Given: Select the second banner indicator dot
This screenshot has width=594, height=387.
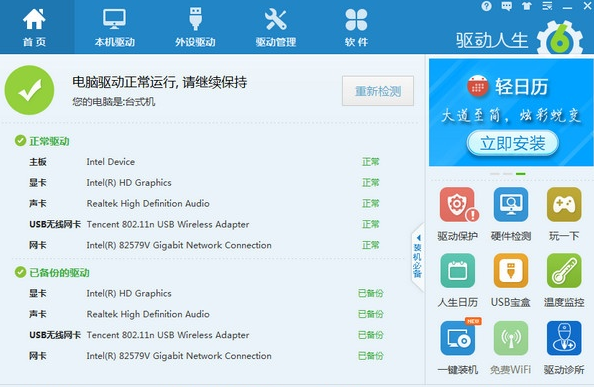Looking at the screenshot, I should [508, 174].
